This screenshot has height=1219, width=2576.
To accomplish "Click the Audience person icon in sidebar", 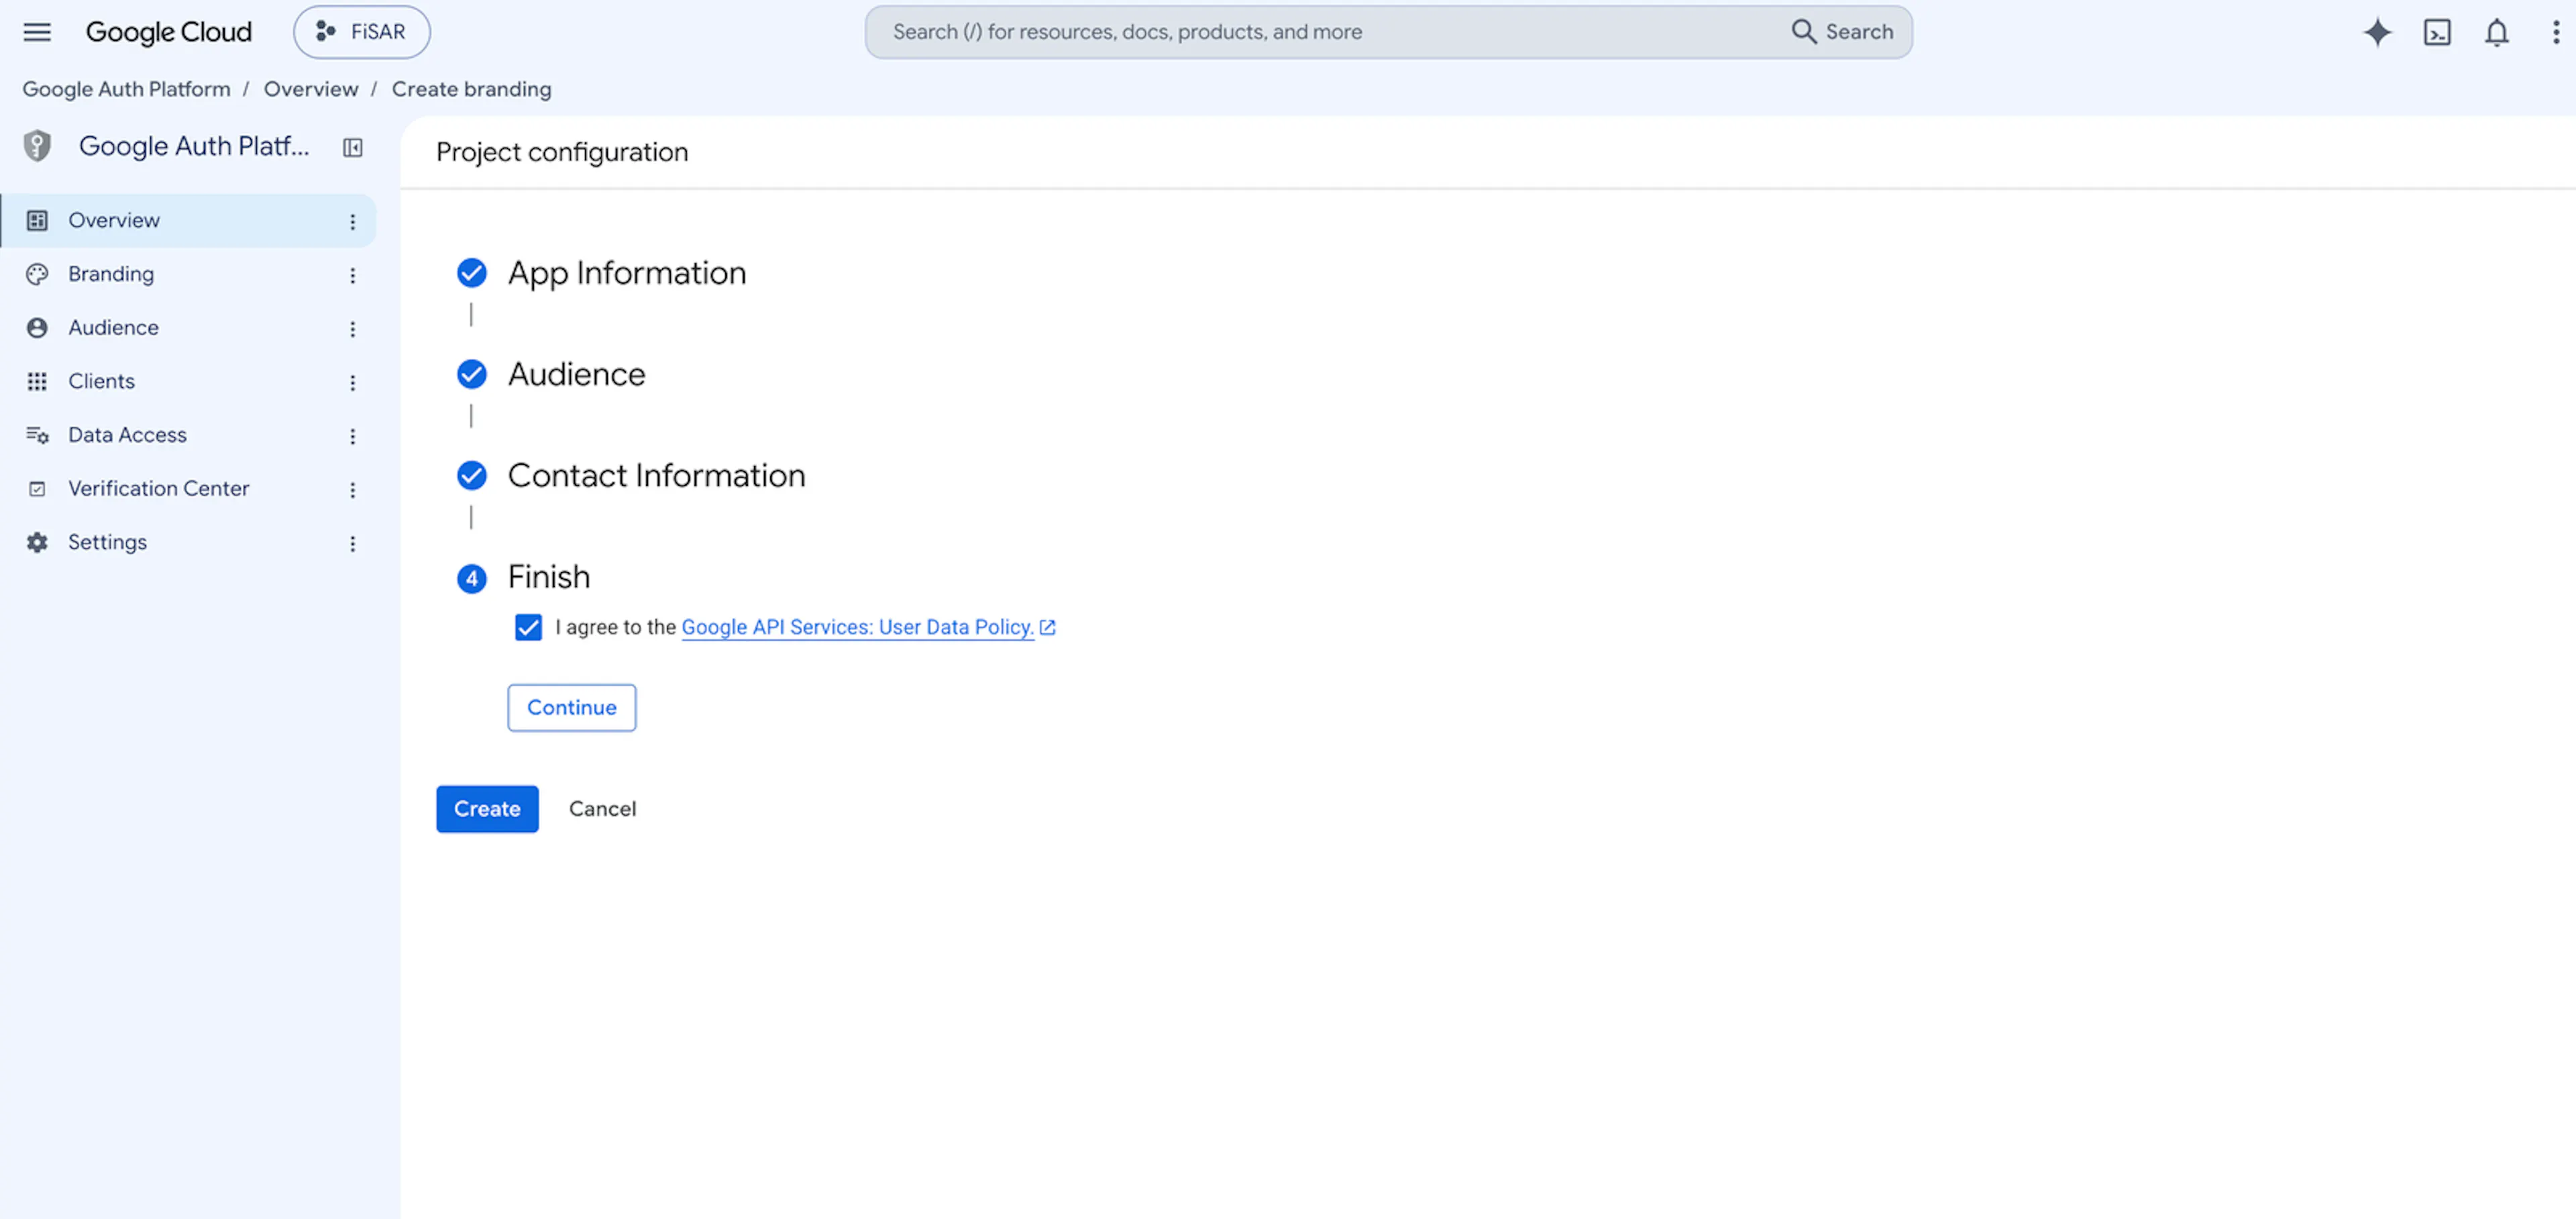I will 37,327.
